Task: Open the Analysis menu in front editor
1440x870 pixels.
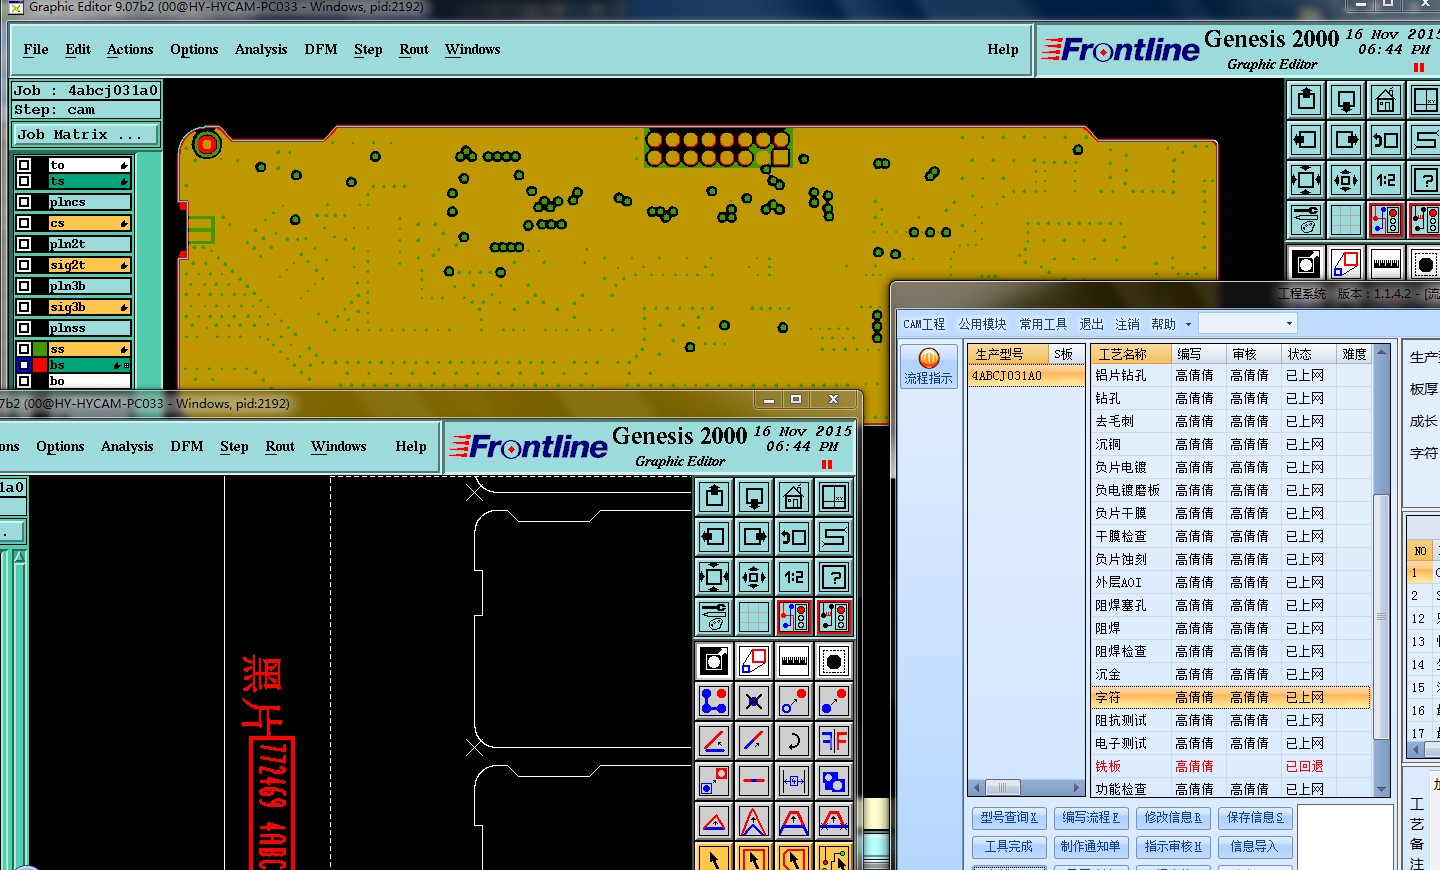Action: [x=127, y=446]
